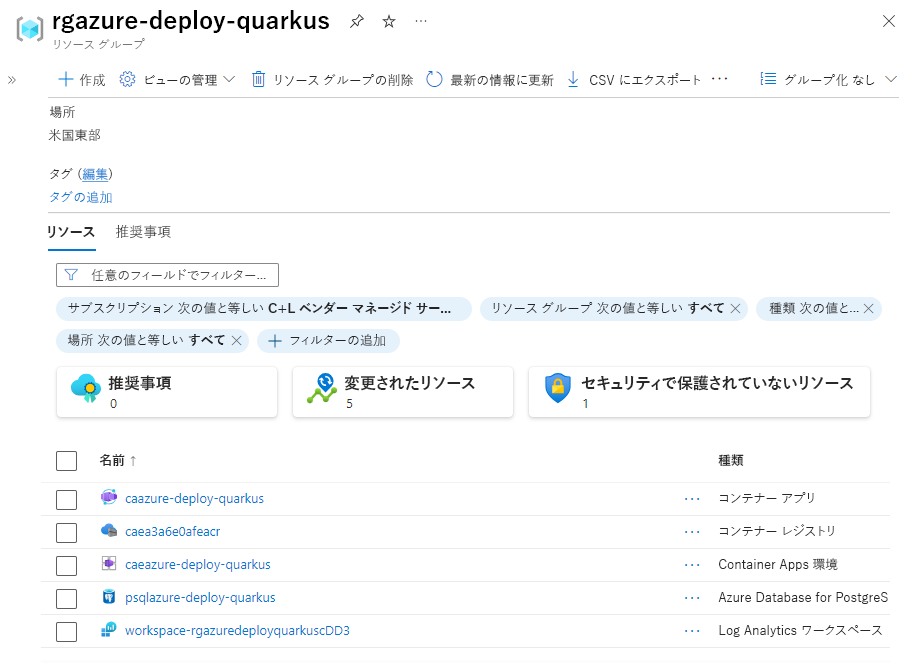Click the Container Apps 環境 type cell
Screen dimensions: 899x663
(778, 565)
